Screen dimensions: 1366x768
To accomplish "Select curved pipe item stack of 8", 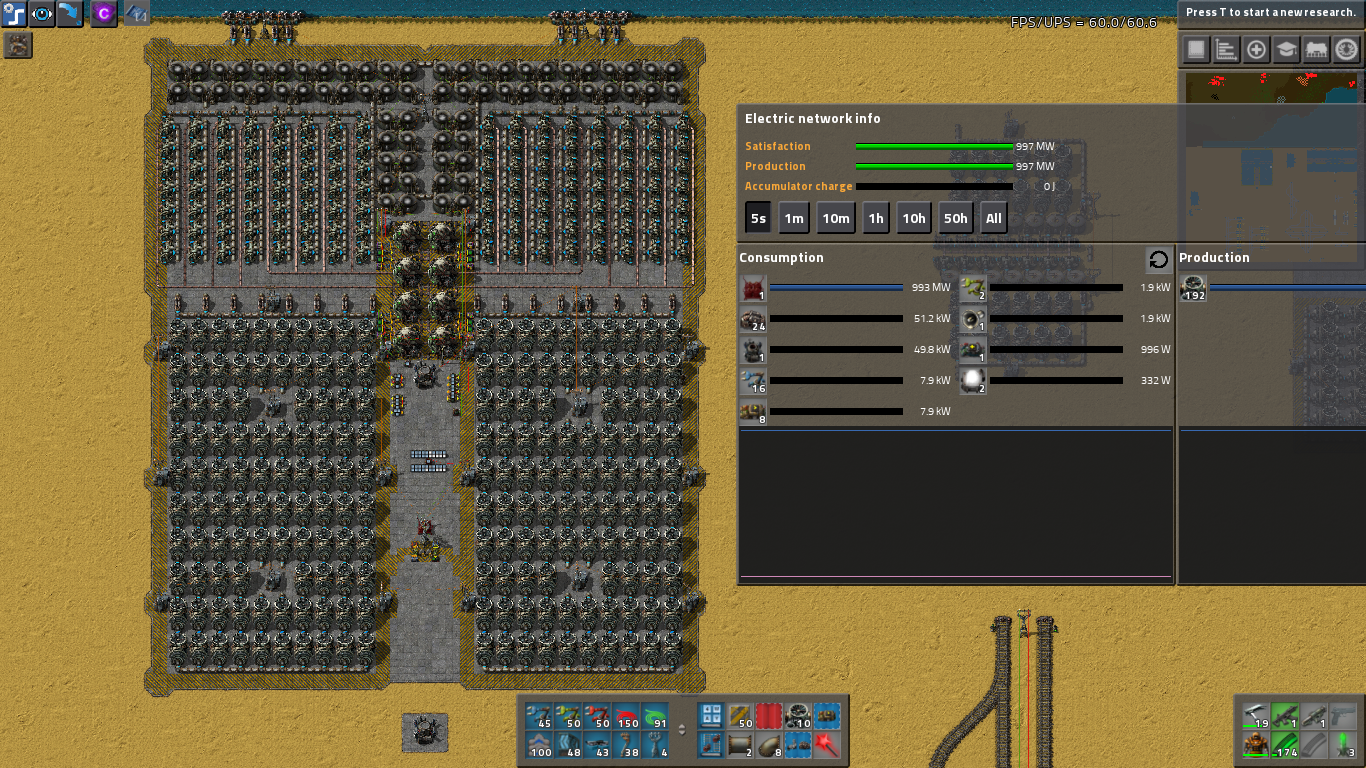I will 769,745.
